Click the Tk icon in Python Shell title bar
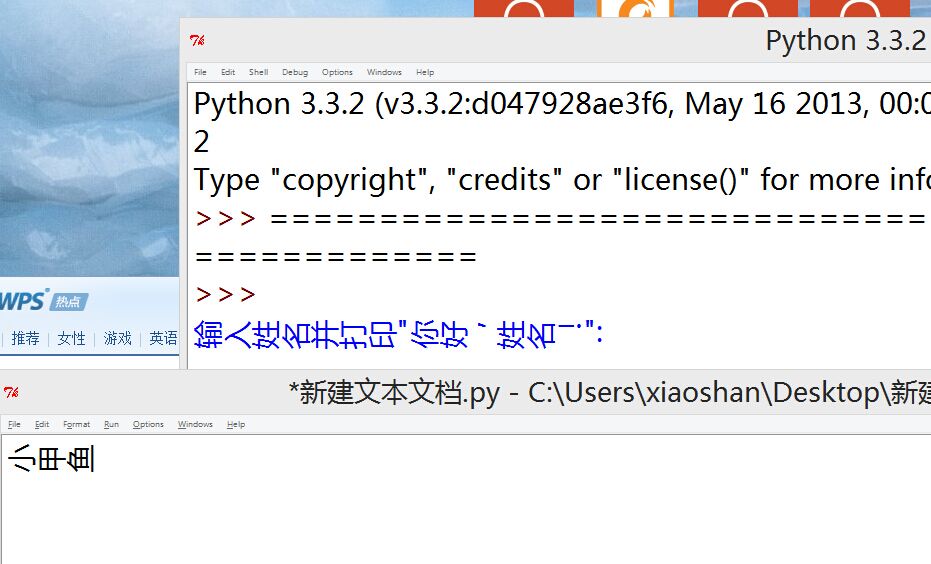Image resolution: width=931 pixels, height=564 pixels. point(197,41)
